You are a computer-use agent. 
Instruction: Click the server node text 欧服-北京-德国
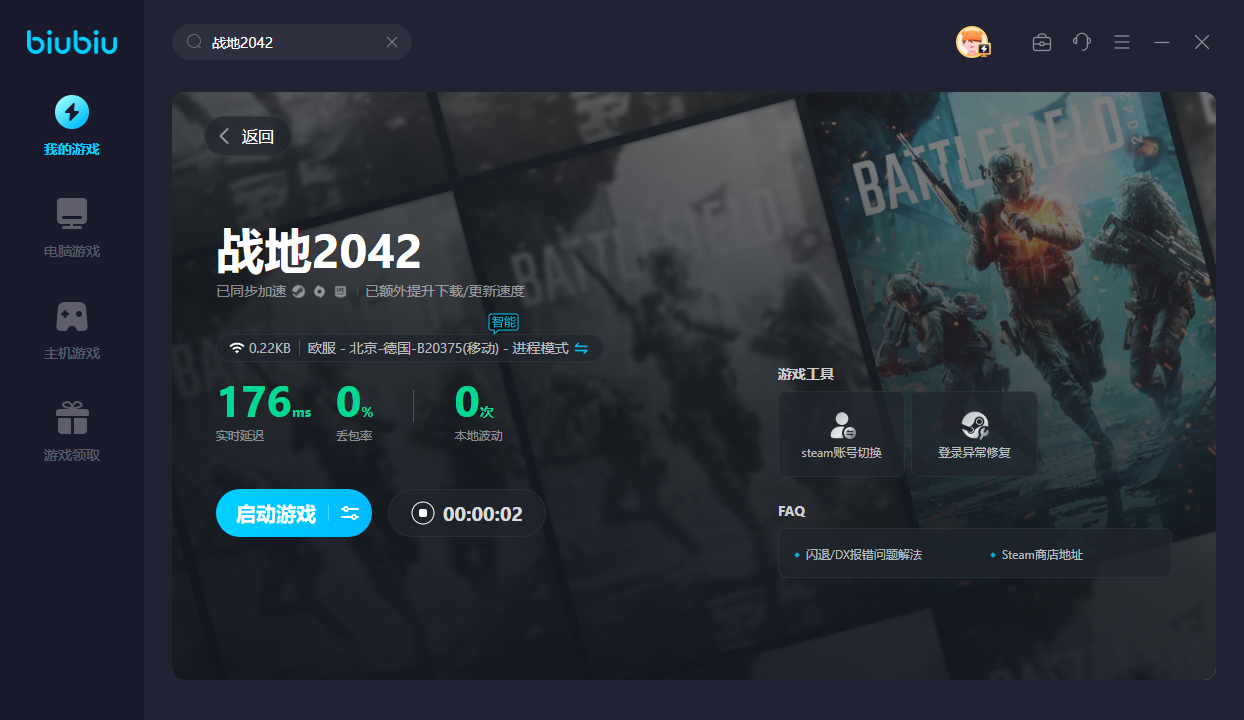[437, 348]
